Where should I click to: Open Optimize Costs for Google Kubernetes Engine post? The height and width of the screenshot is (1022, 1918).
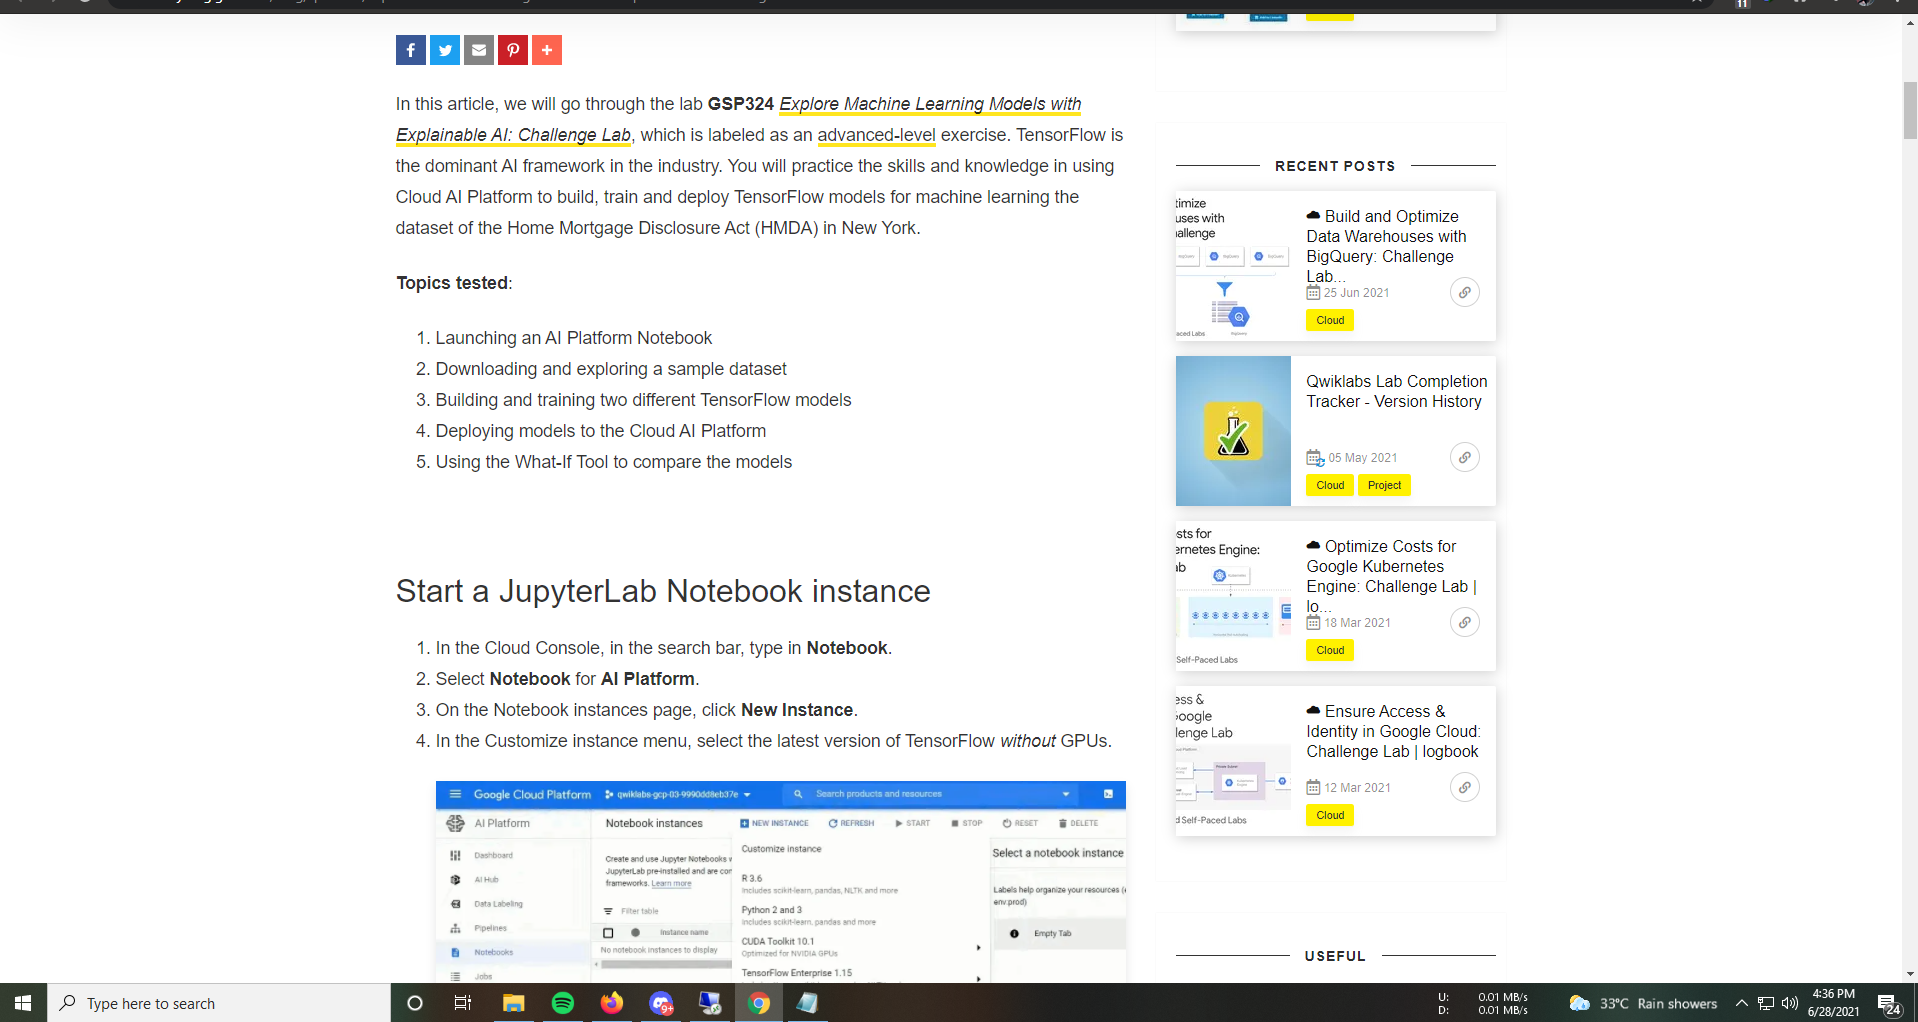(x=1391, y=576)
